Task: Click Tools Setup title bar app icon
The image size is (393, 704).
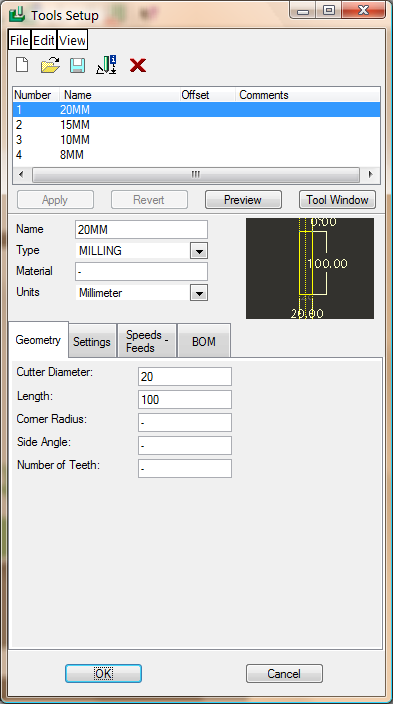Action: [17, 14]
